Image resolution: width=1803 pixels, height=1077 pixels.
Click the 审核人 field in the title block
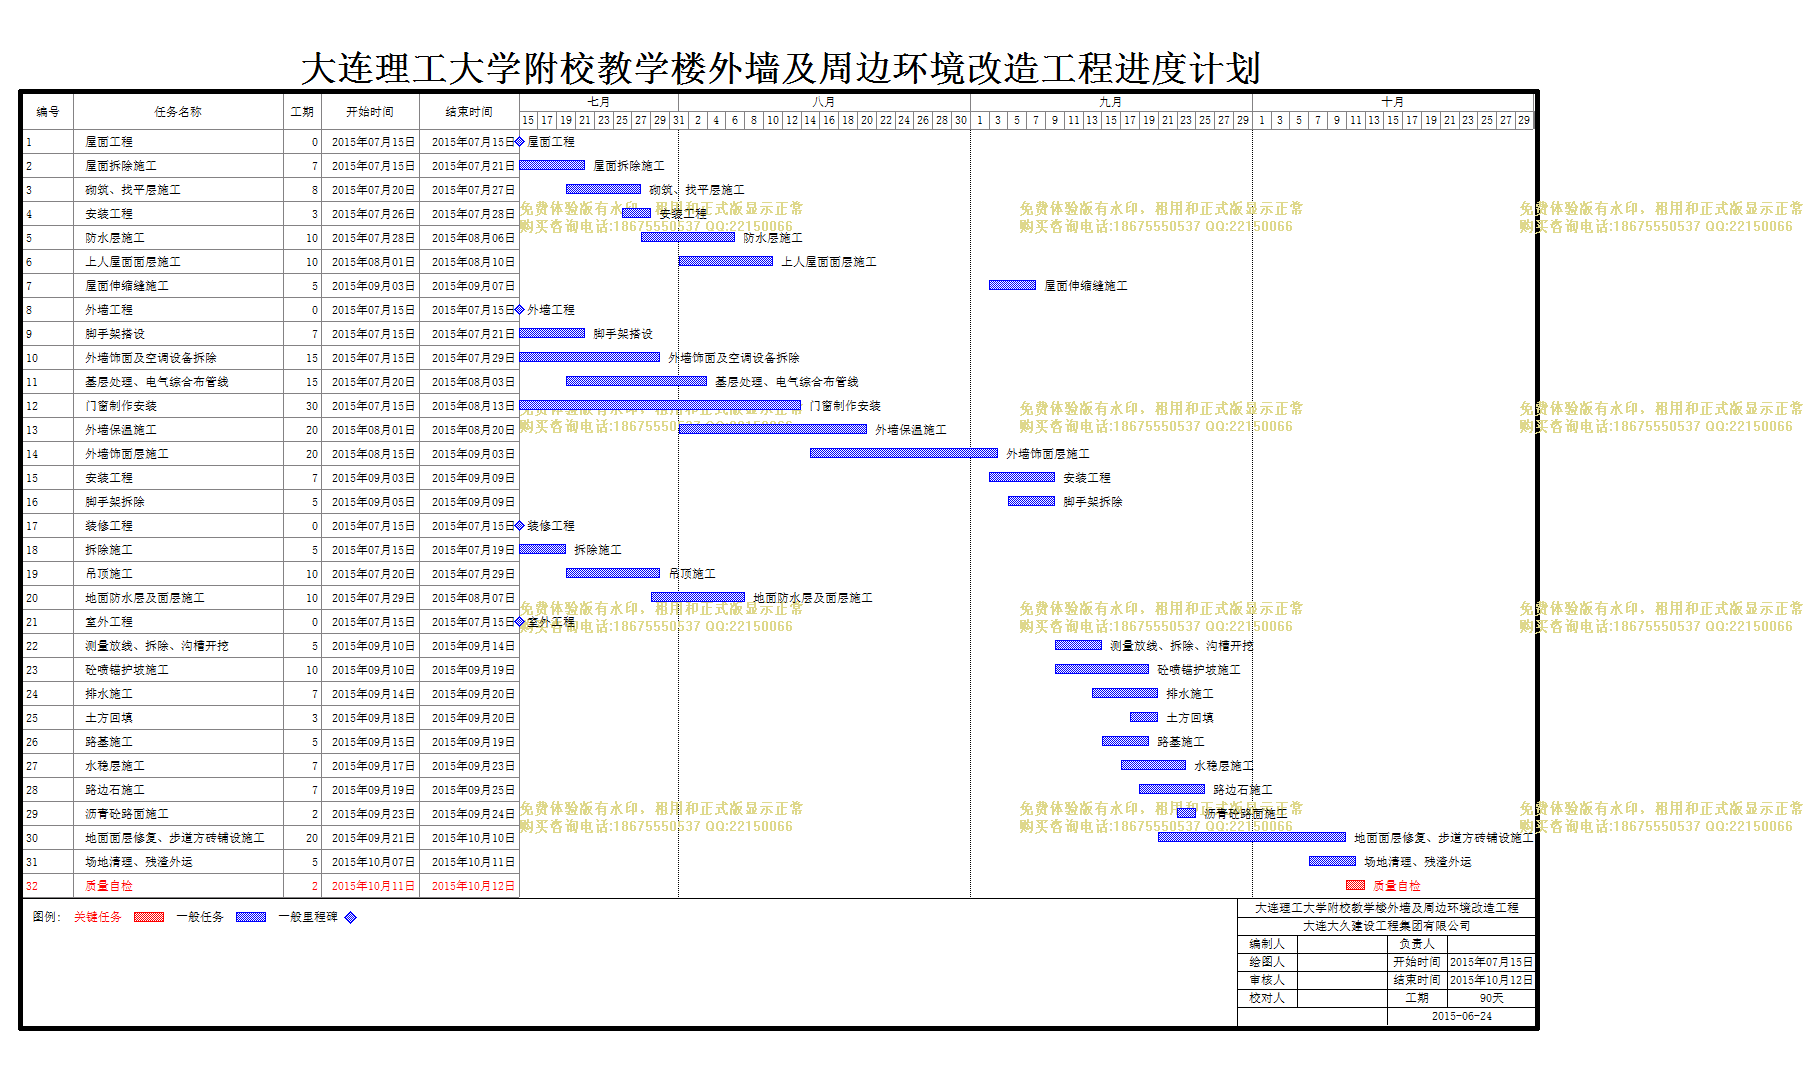click(1342, 980)
